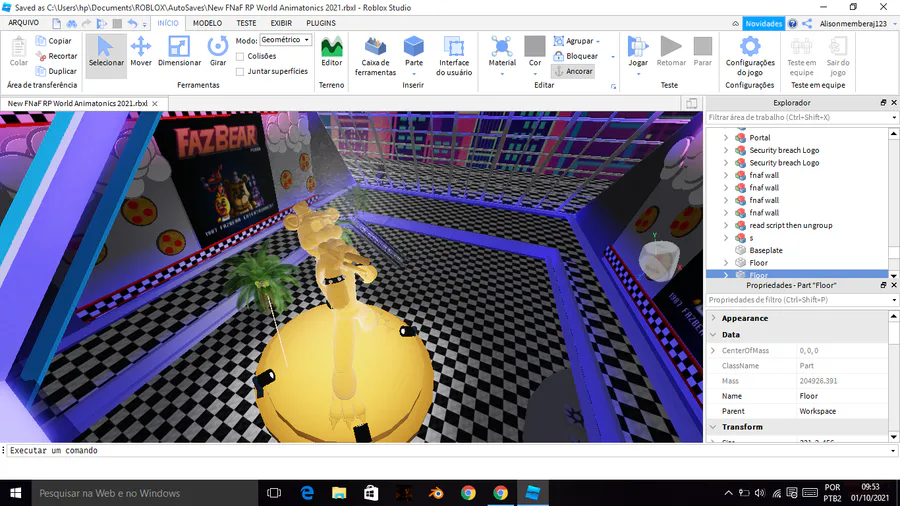This screenshot has height=506, width=900.
Task: Collapse the Data properties section
Action: tap(713, 334)
